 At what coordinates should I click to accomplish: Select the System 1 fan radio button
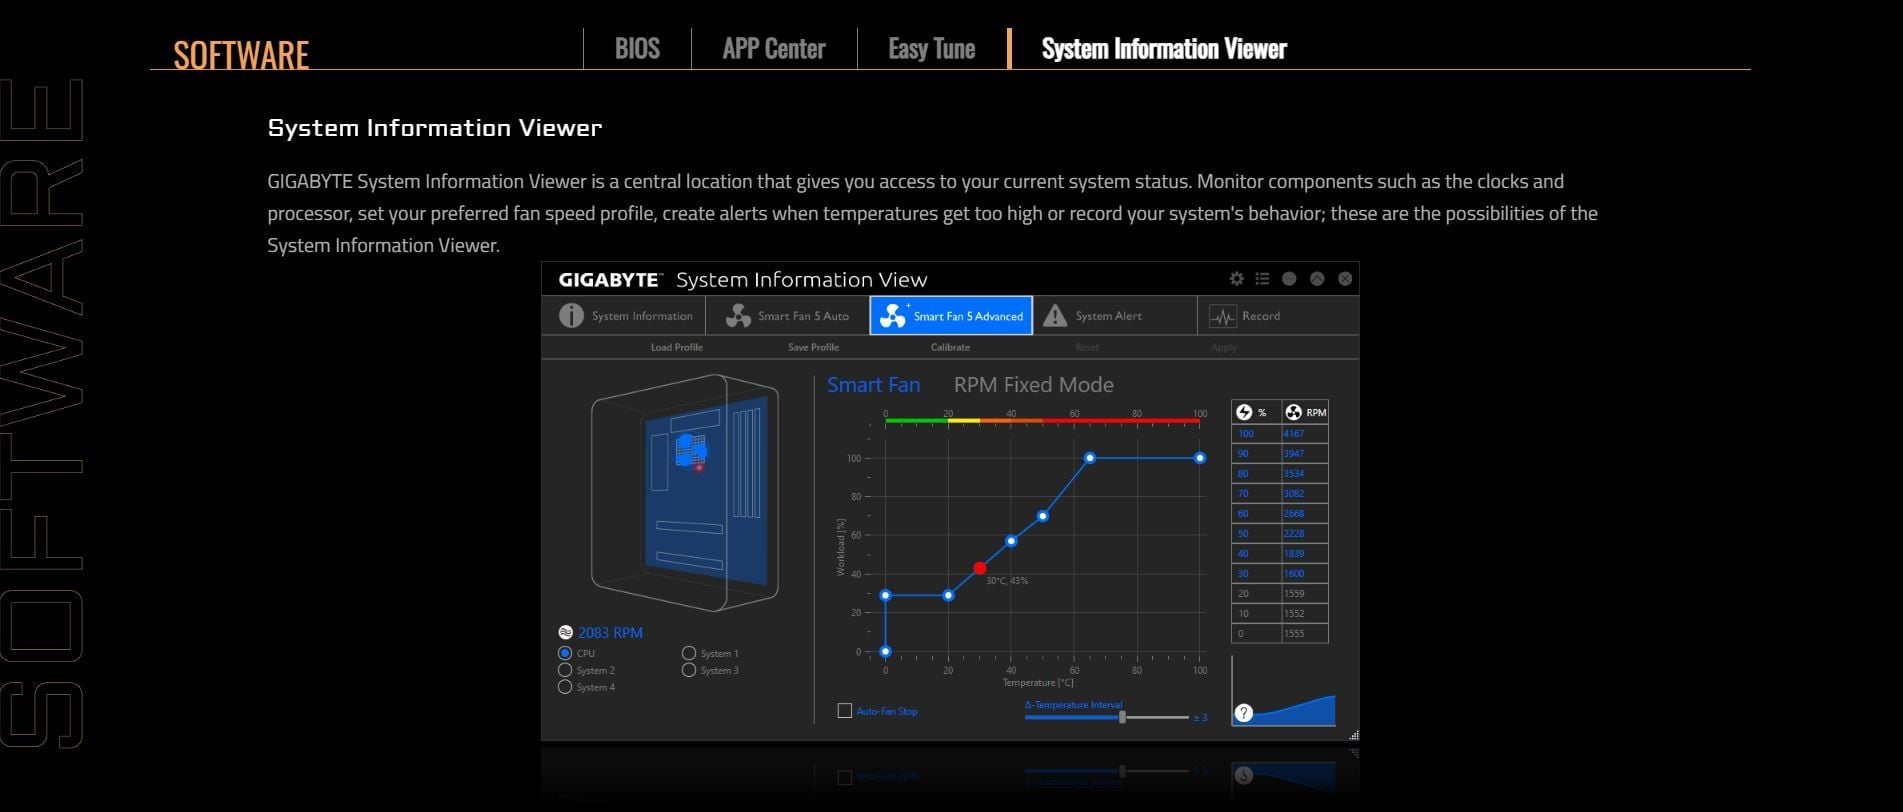(x=689, y=653)
